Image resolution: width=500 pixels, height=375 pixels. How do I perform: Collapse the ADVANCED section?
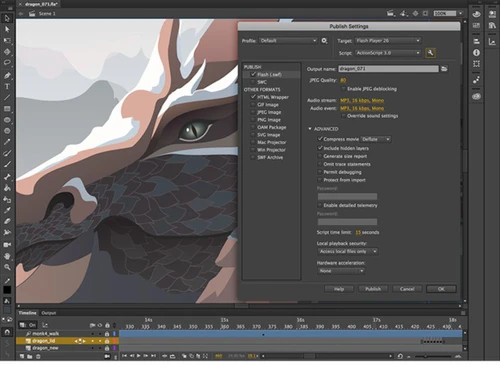click(310, 129)
